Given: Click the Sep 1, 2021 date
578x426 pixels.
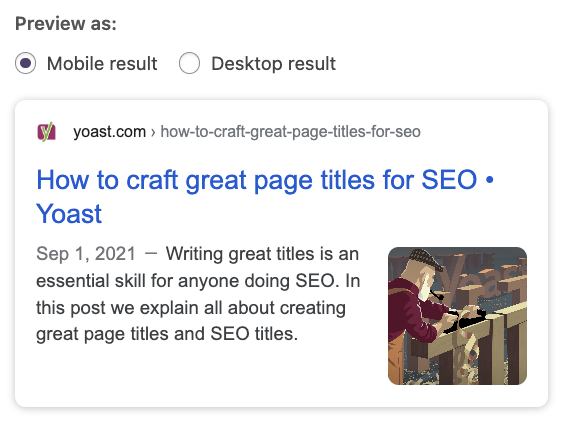Looking at the screenshot, I should (x=86, y=254).
